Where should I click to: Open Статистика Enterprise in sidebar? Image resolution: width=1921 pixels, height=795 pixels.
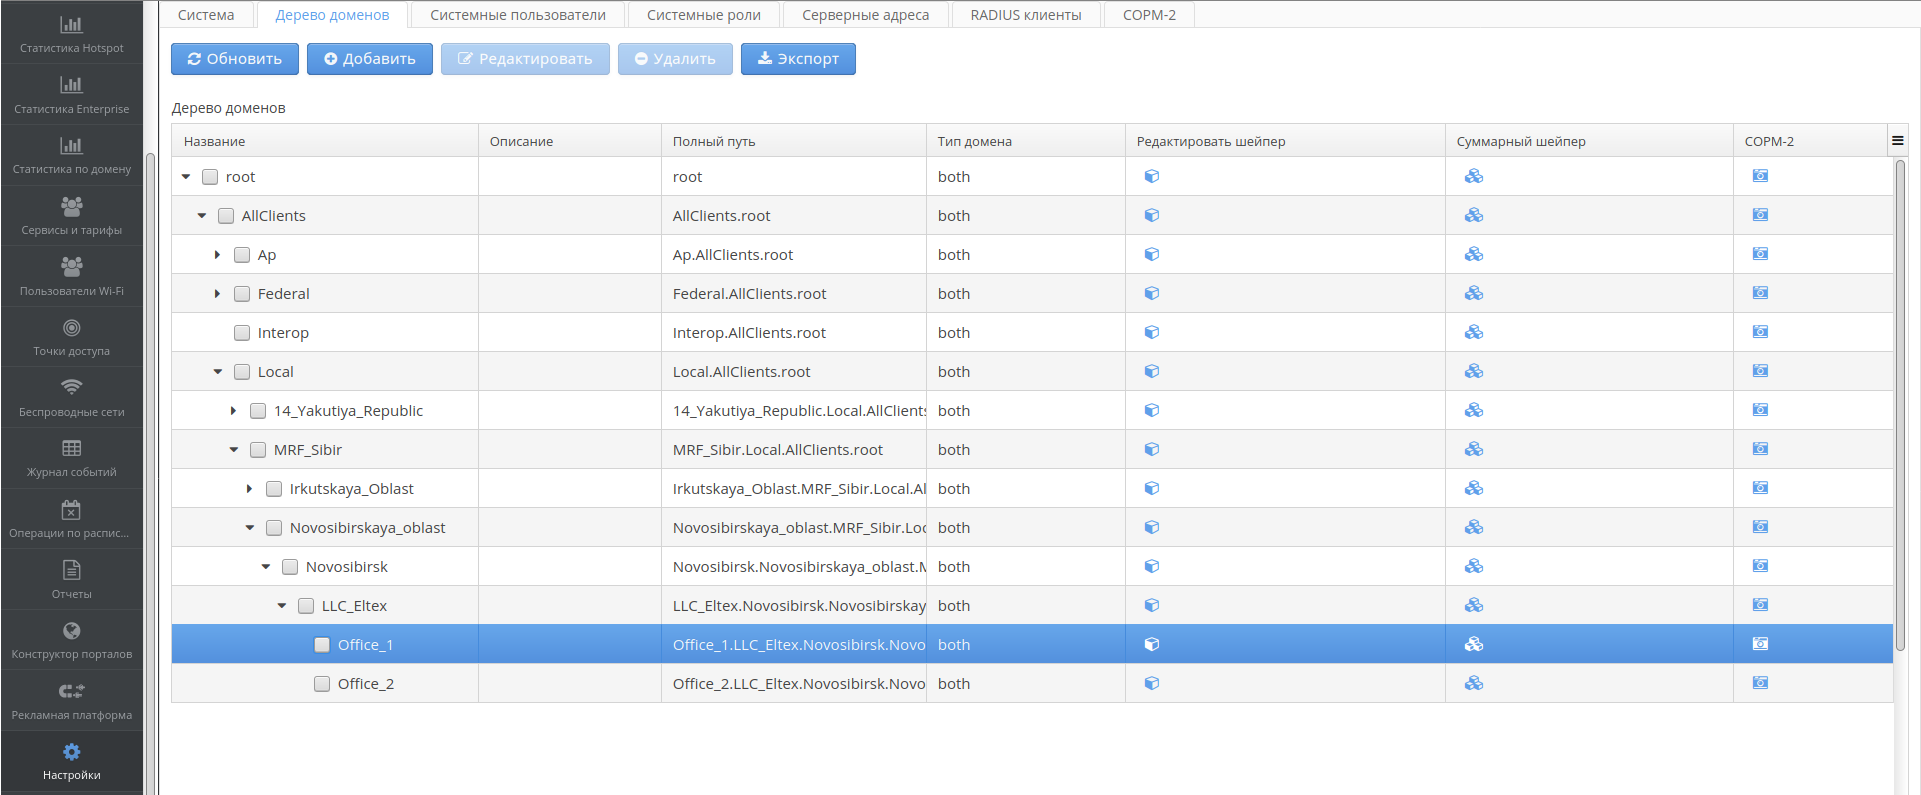coord(72,95)
